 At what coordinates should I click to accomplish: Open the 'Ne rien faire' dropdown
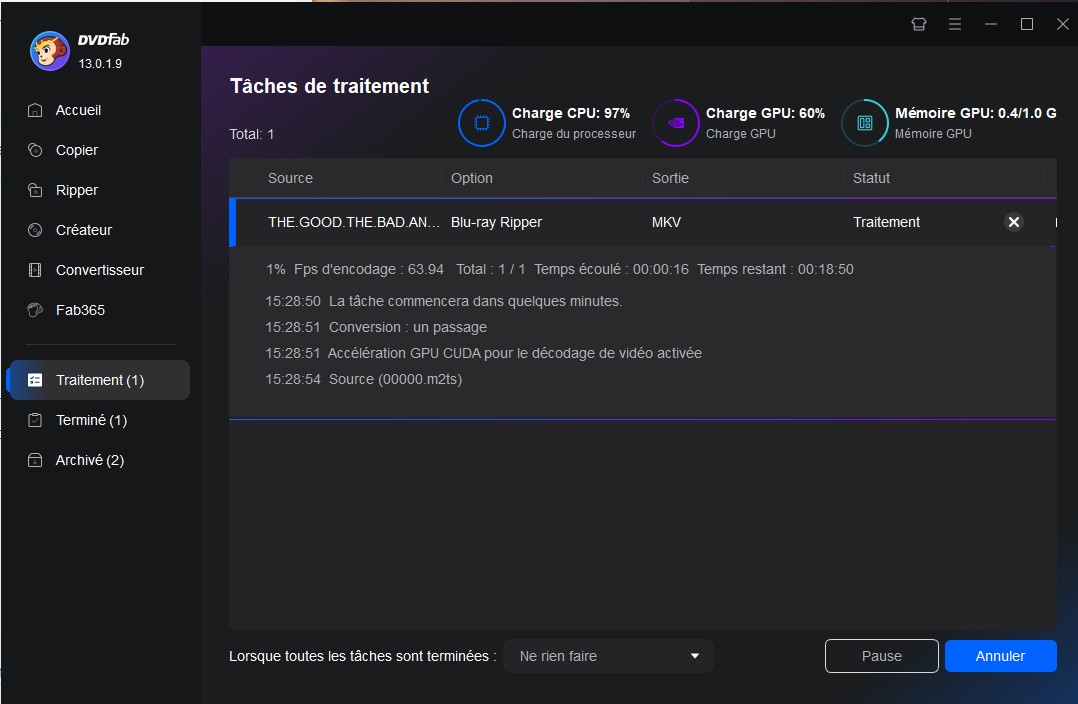point(608,656)
